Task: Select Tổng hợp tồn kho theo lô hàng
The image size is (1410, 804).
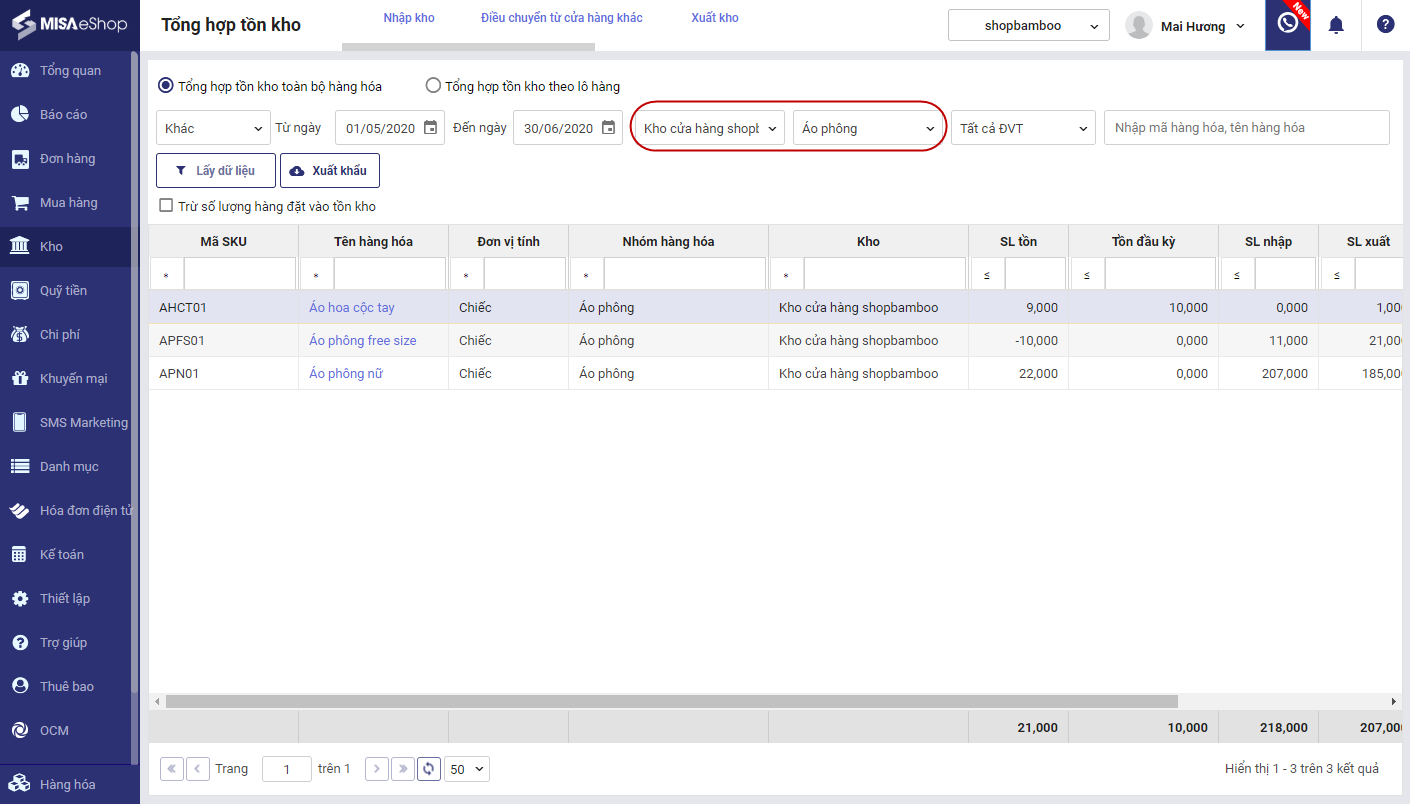Action: click(x=433, y=86)
